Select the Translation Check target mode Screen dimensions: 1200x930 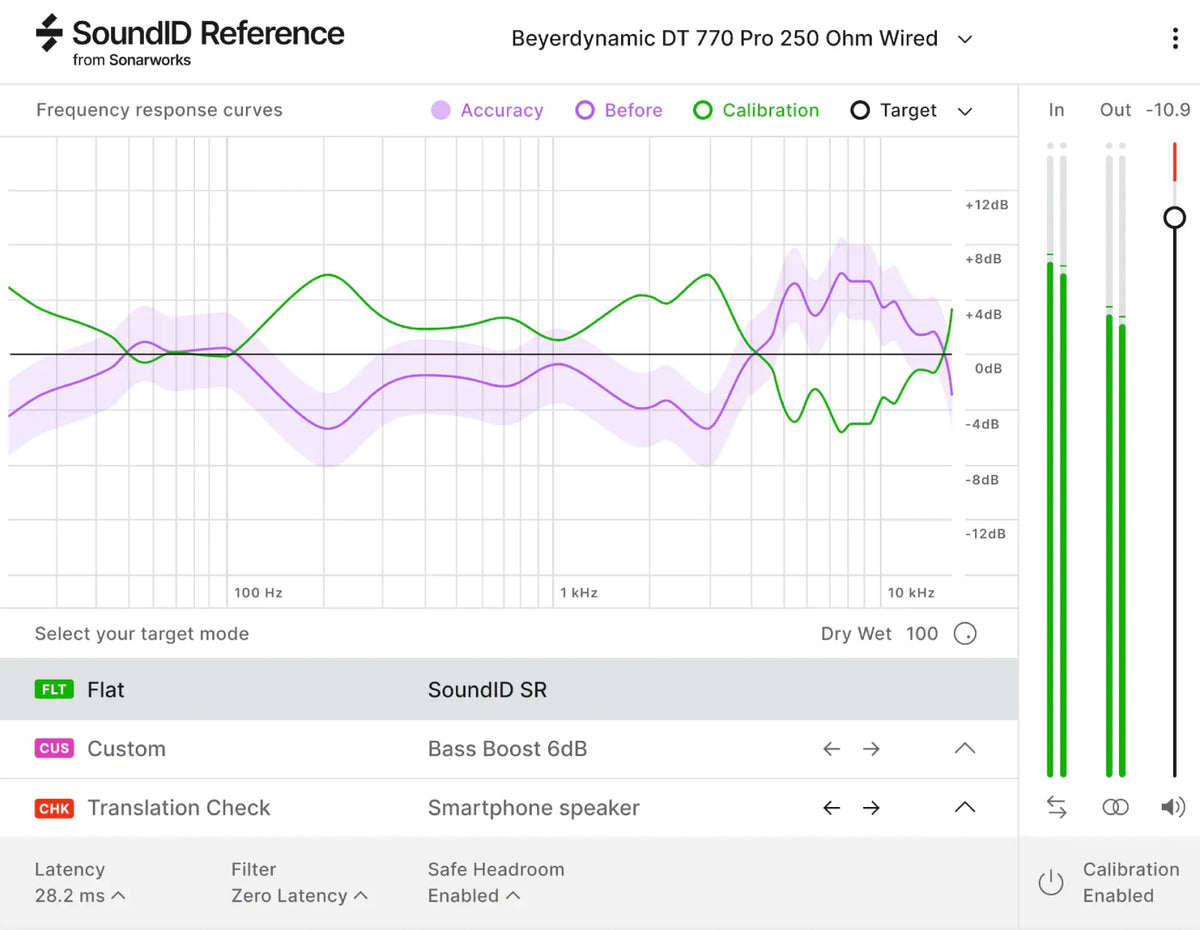coord(509,808)
